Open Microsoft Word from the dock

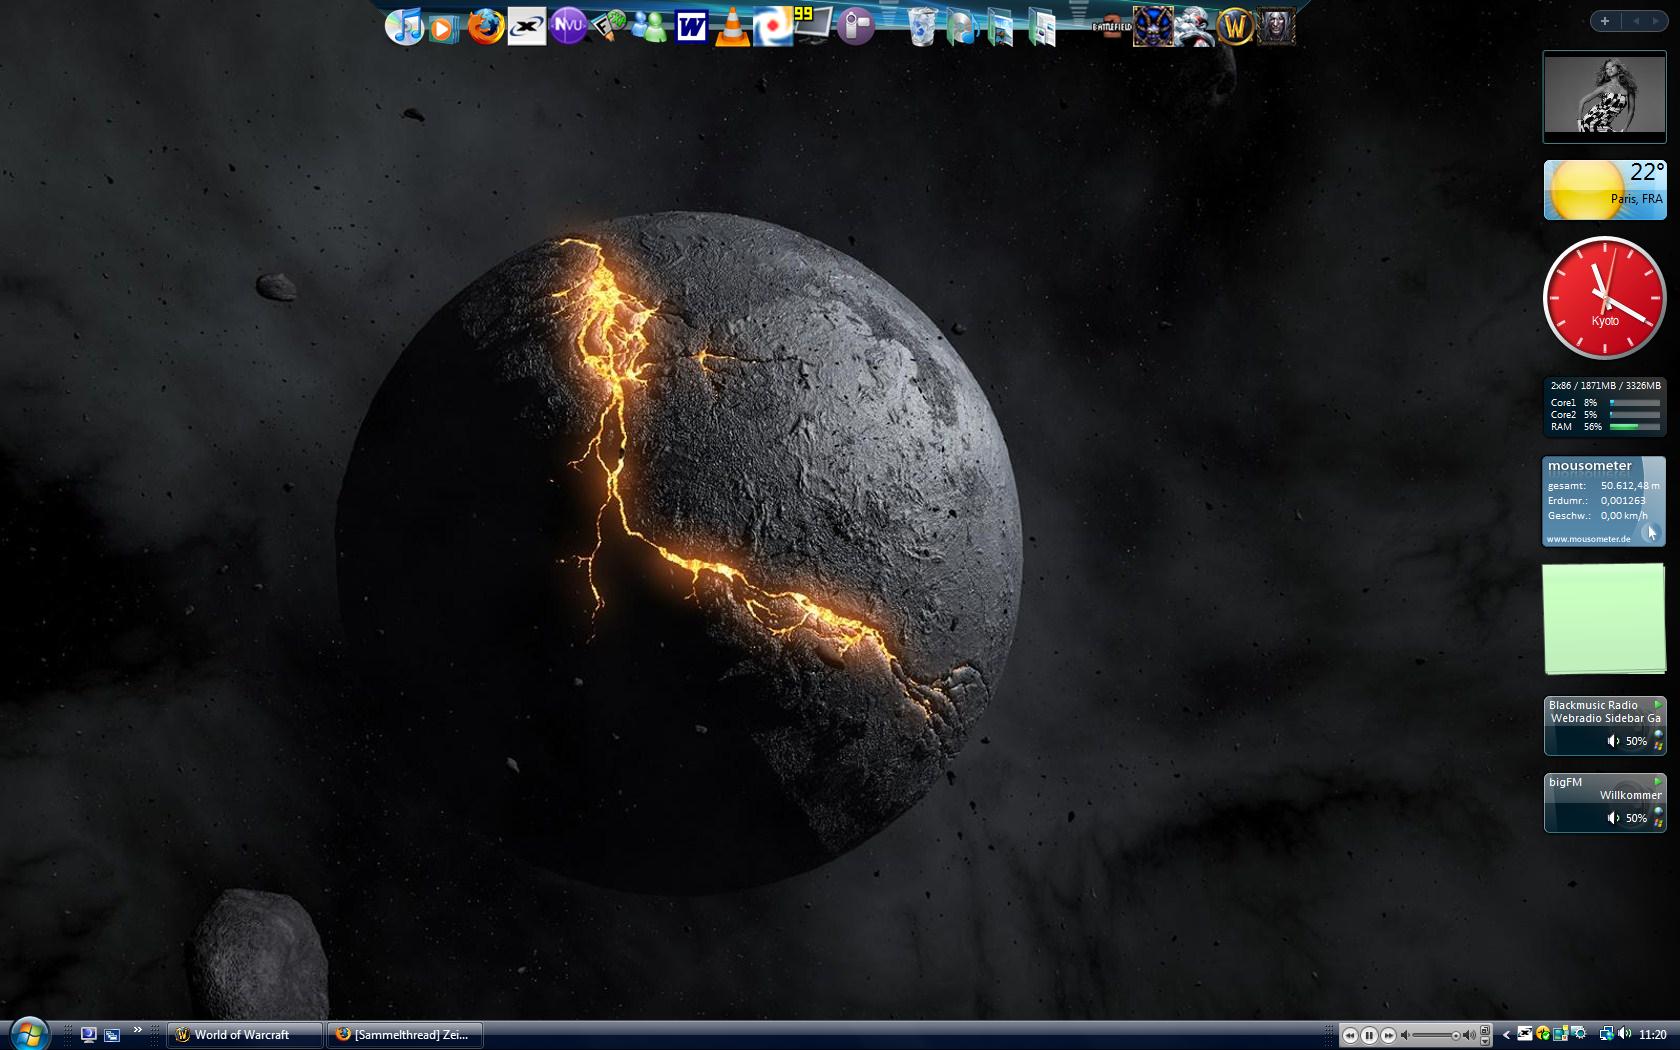(691, 27)
